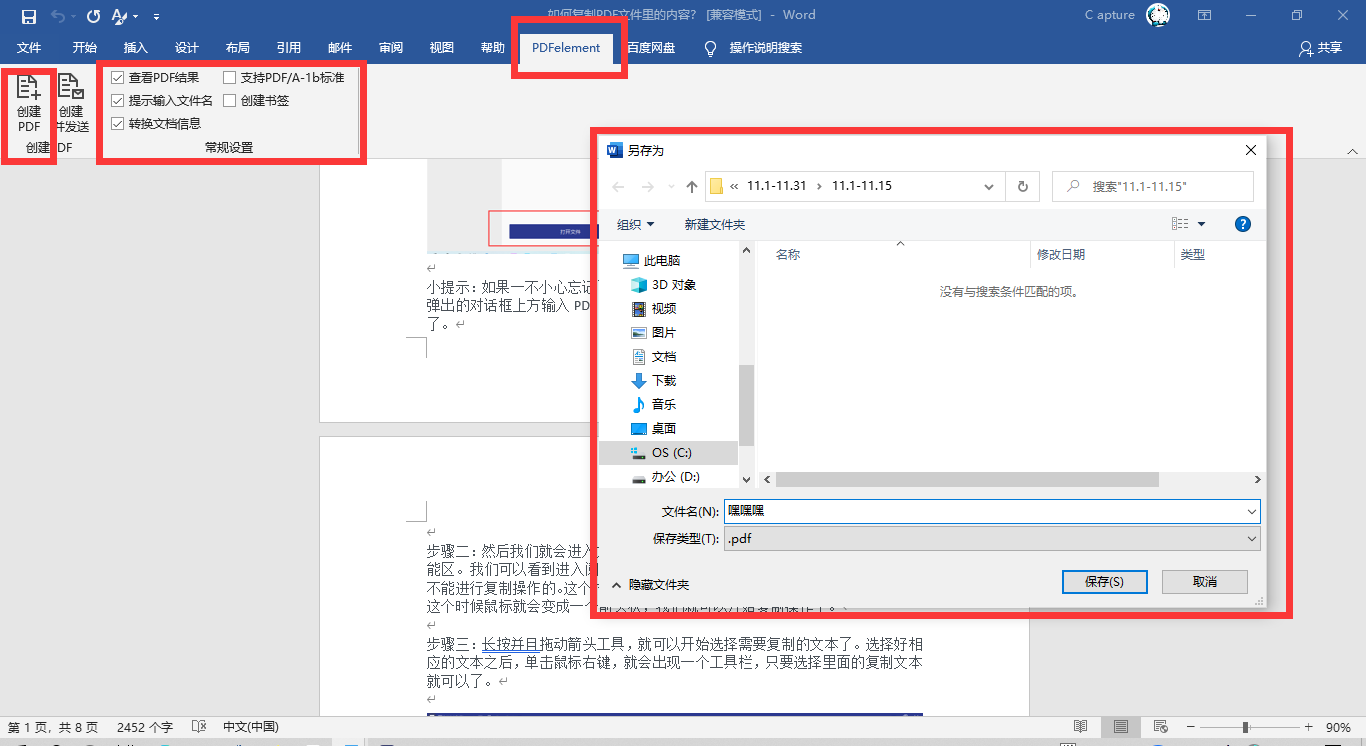Click the 保存(S) button
The width and height of the screenshot is (1366, 746).
click(x=1104, y=581)
